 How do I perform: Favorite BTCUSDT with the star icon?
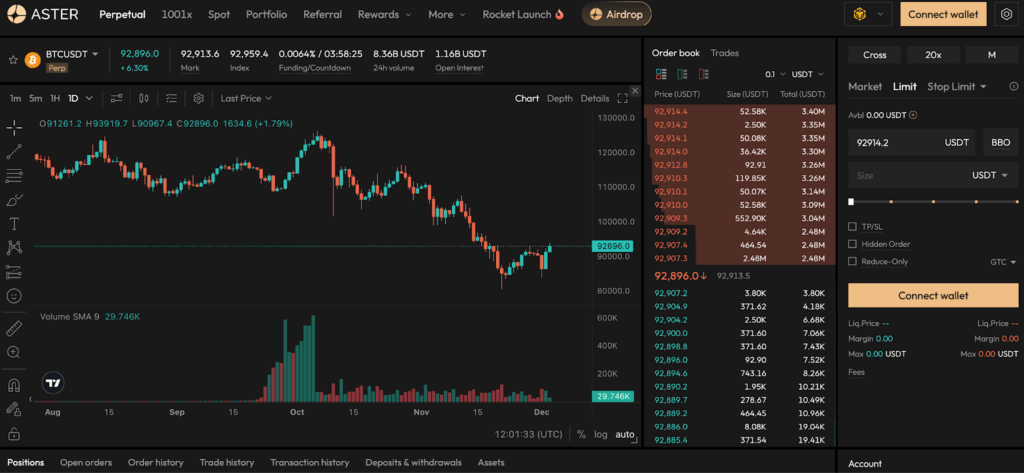(12, 59)
